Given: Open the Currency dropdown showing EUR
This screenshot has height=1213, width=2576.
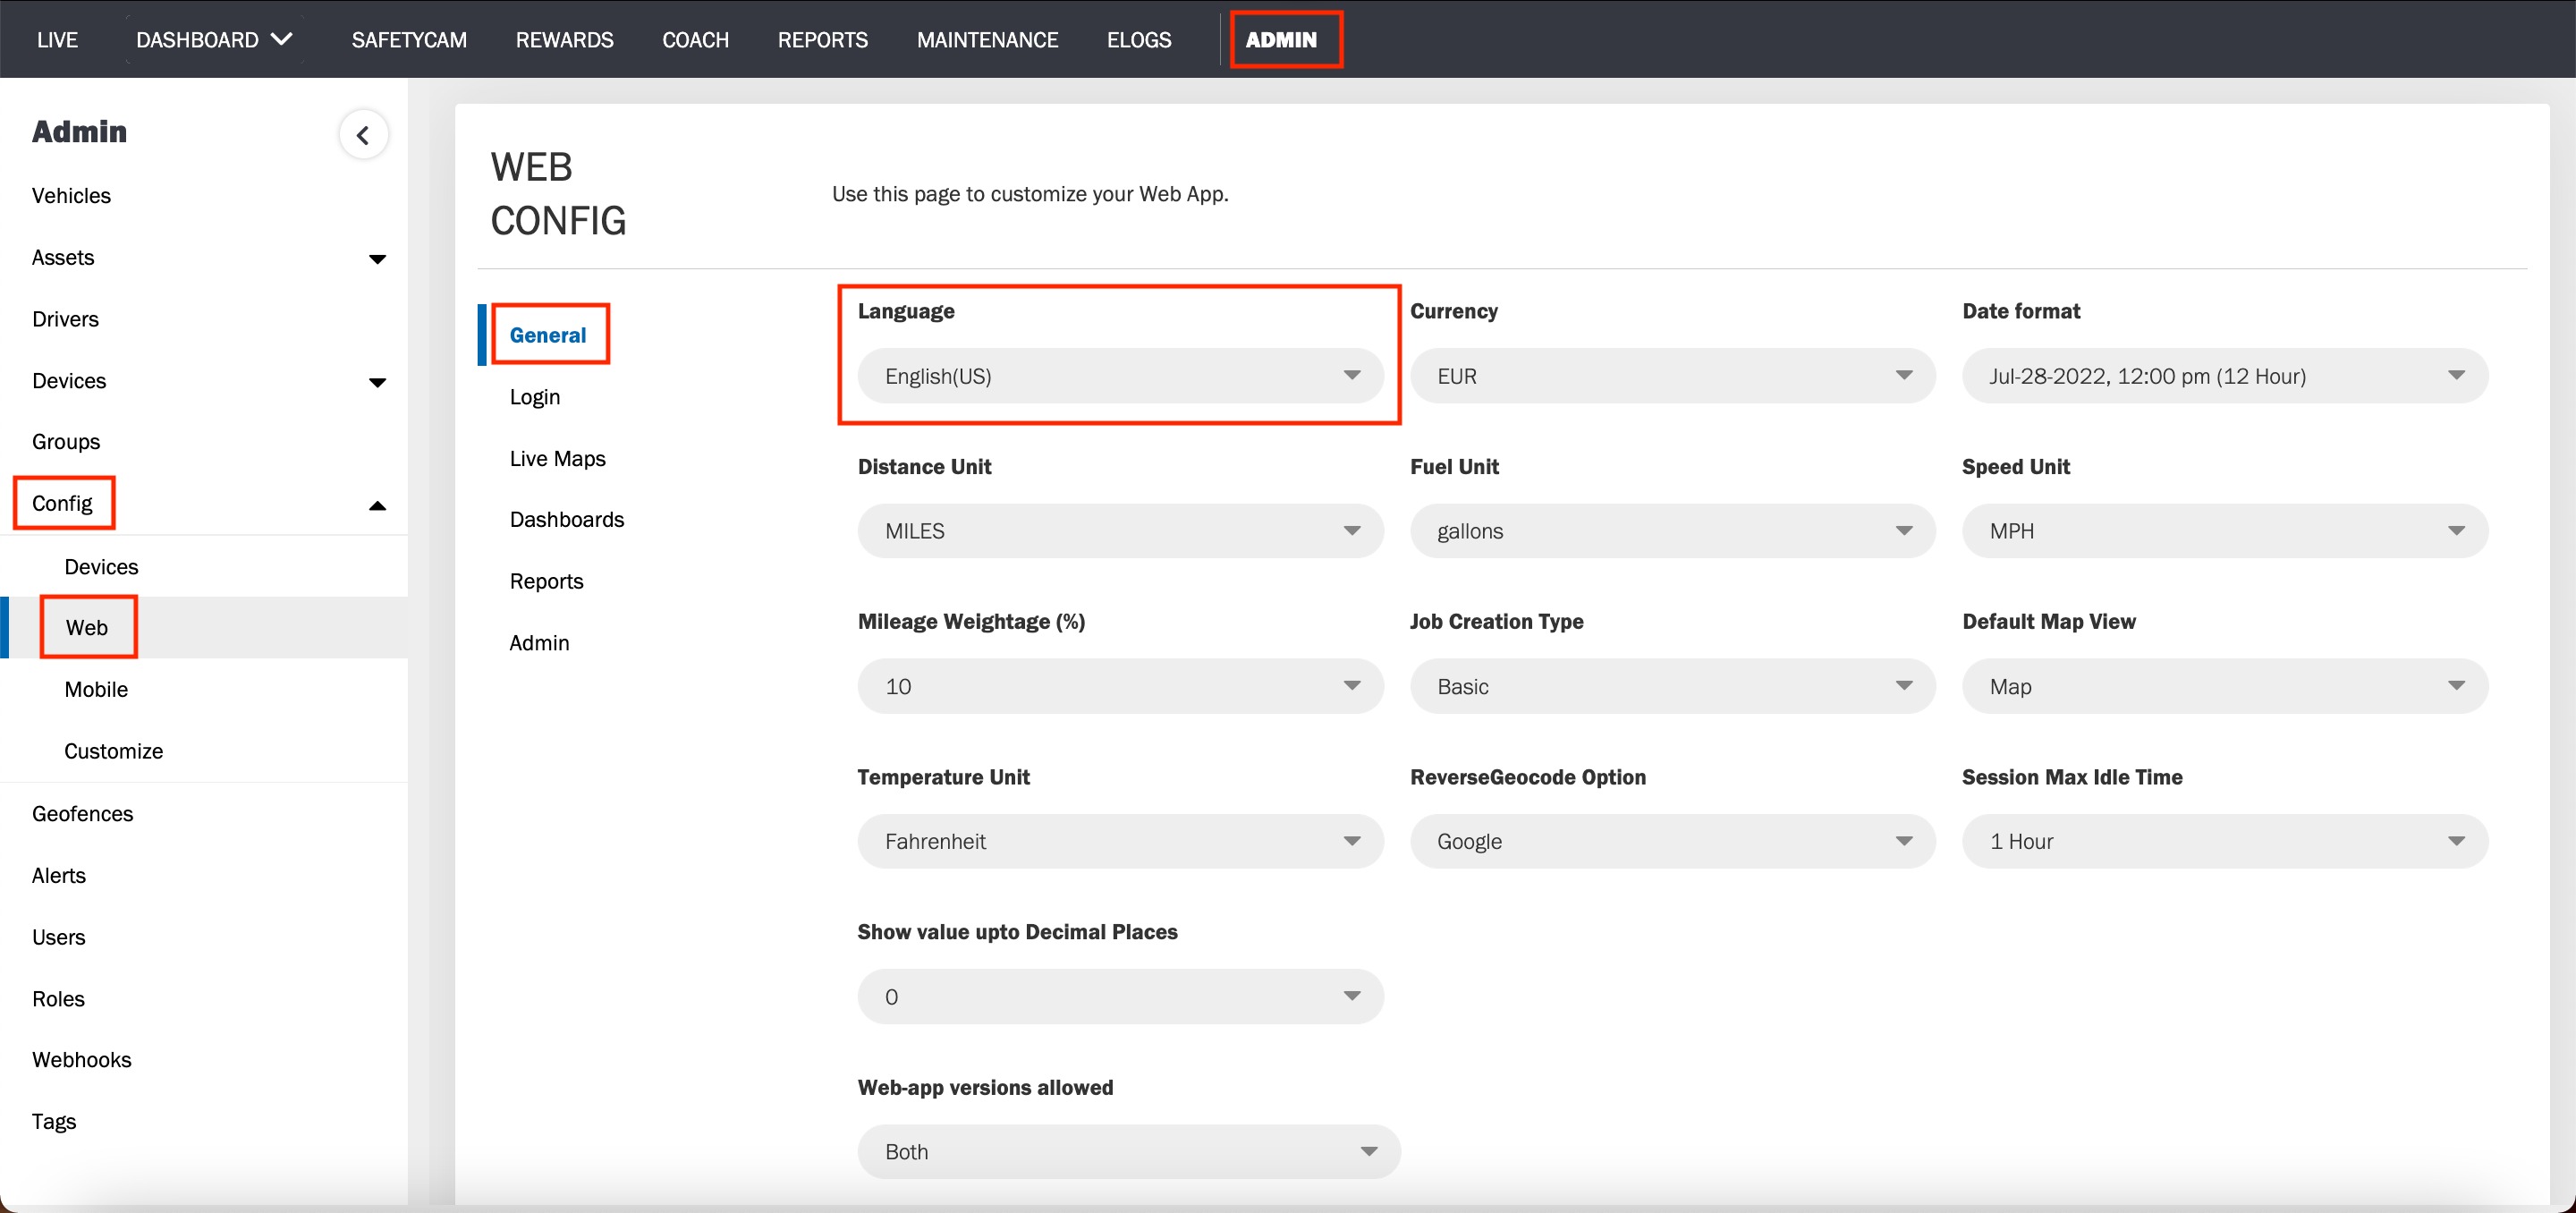Looking at the screenshot, I should pyautogui.click(x=1672, y=376).
